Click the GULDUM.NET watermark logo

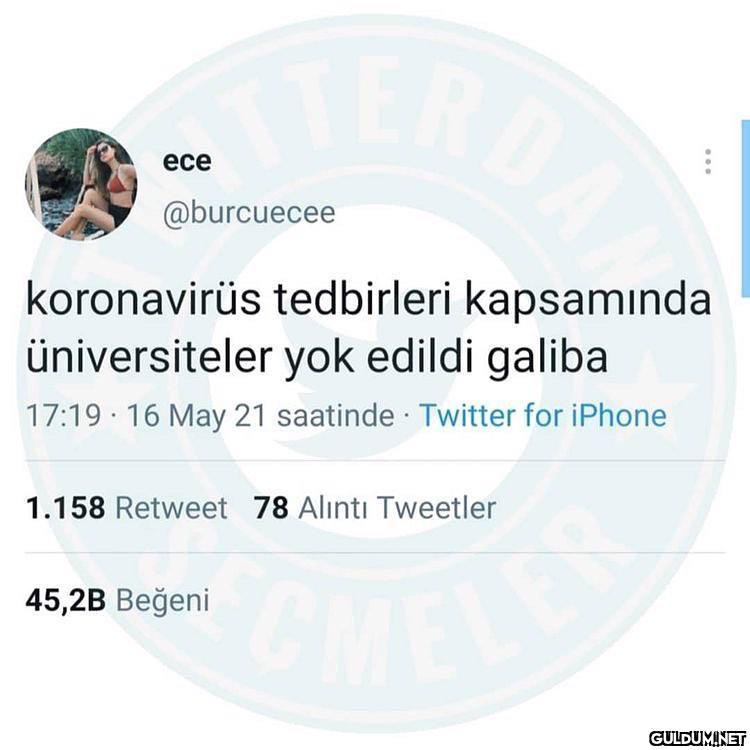697,737
